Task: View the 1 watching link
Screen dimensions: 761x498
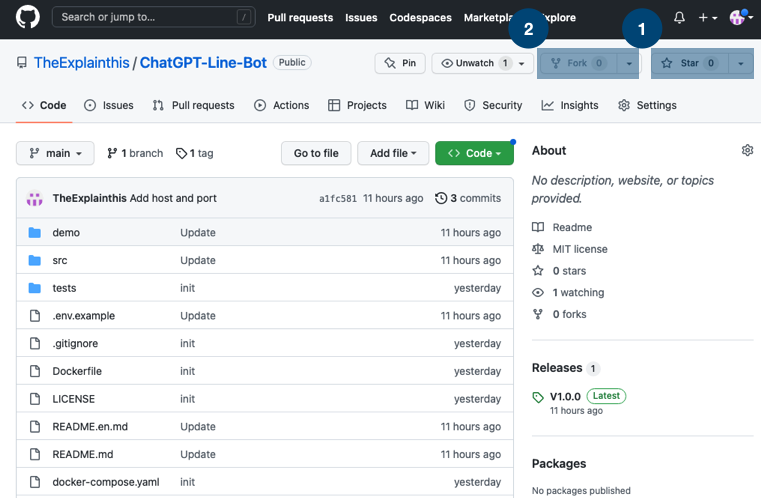Action: point(568,293)
